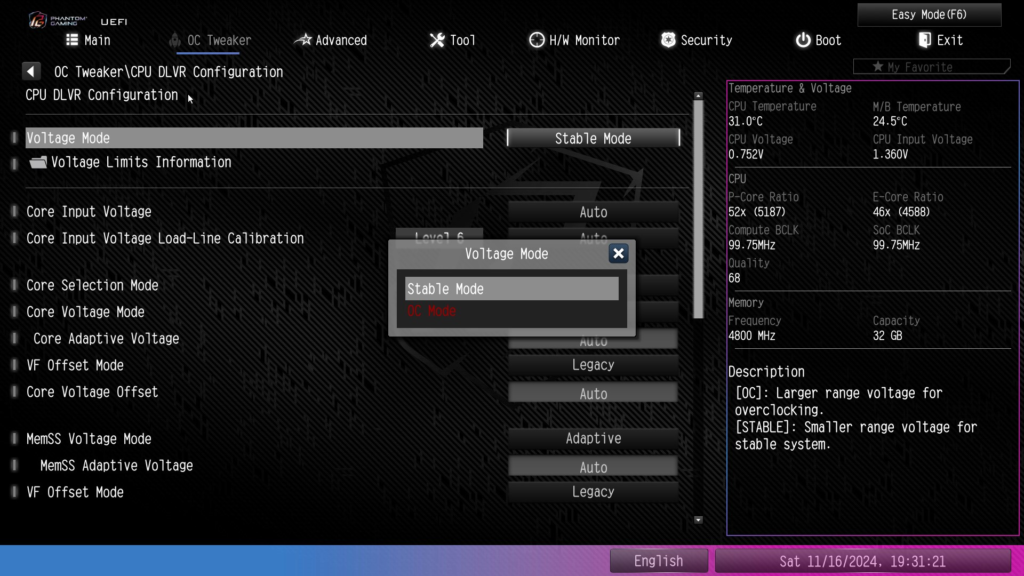Click the memory frequency 4800 MHz value
This screenshot has width=1024, height=576.
click(752, 336)
